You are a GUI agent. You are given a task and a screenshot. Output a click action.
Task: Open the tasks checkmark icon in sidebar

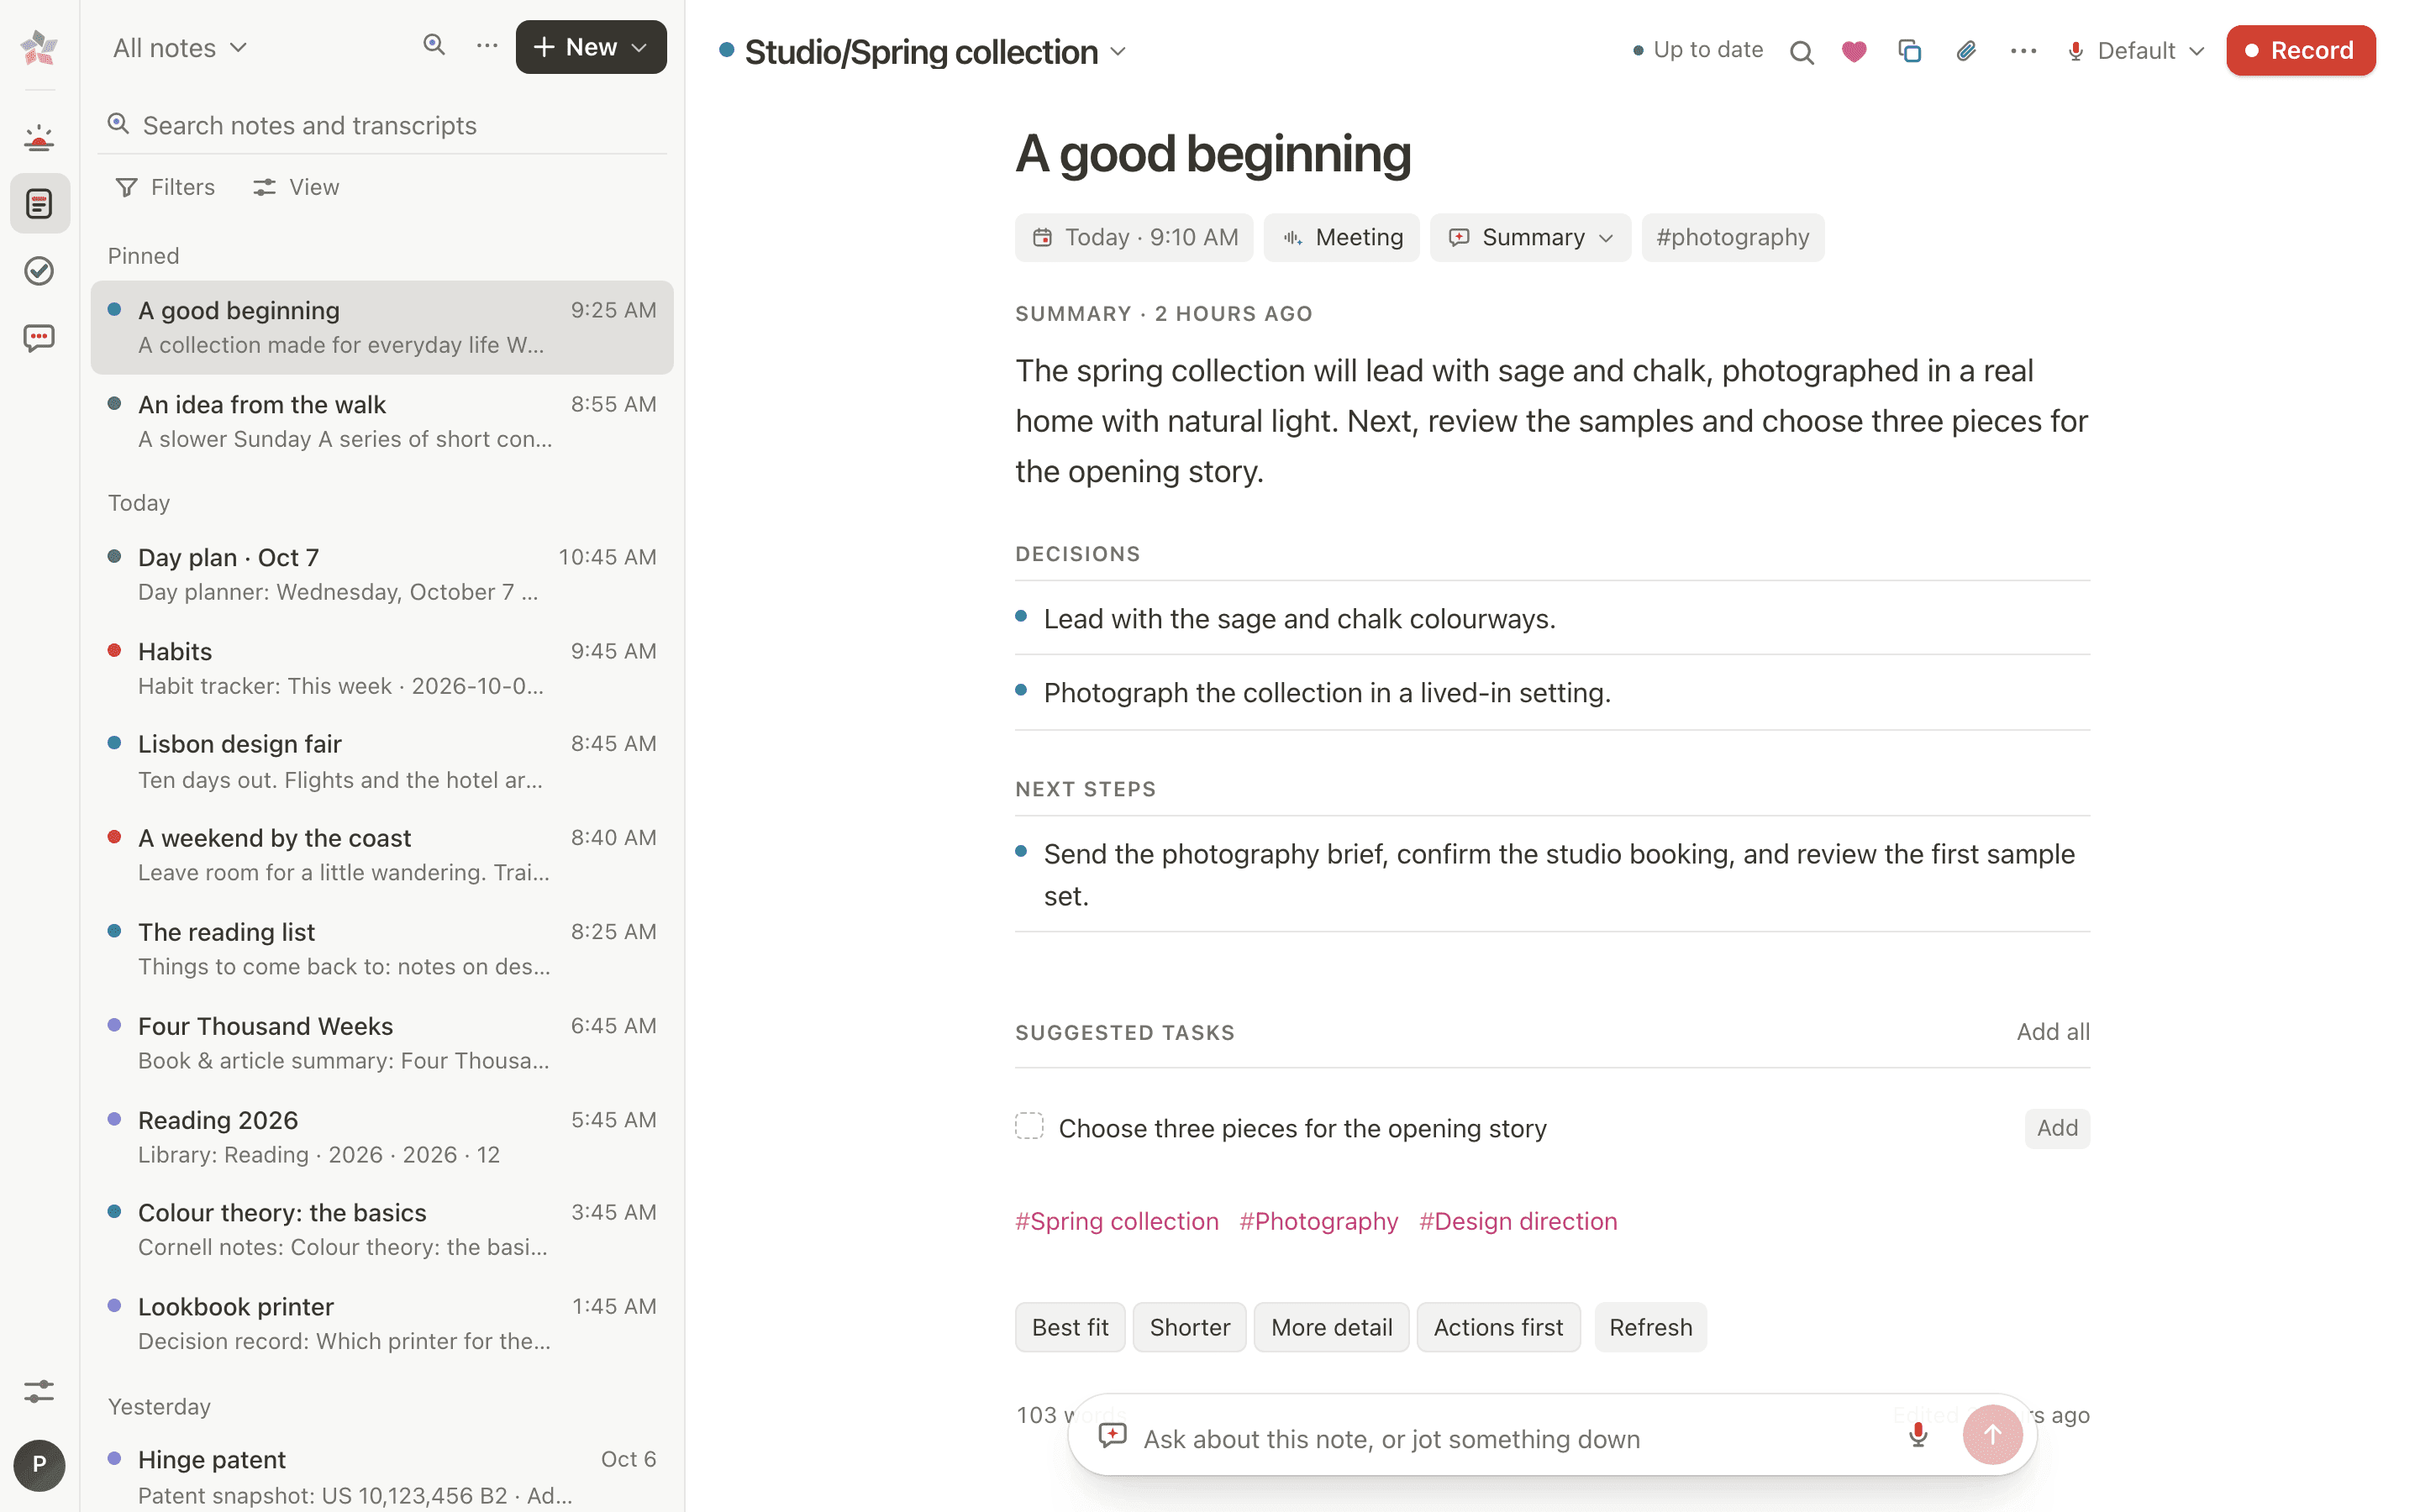click(39, 270)
